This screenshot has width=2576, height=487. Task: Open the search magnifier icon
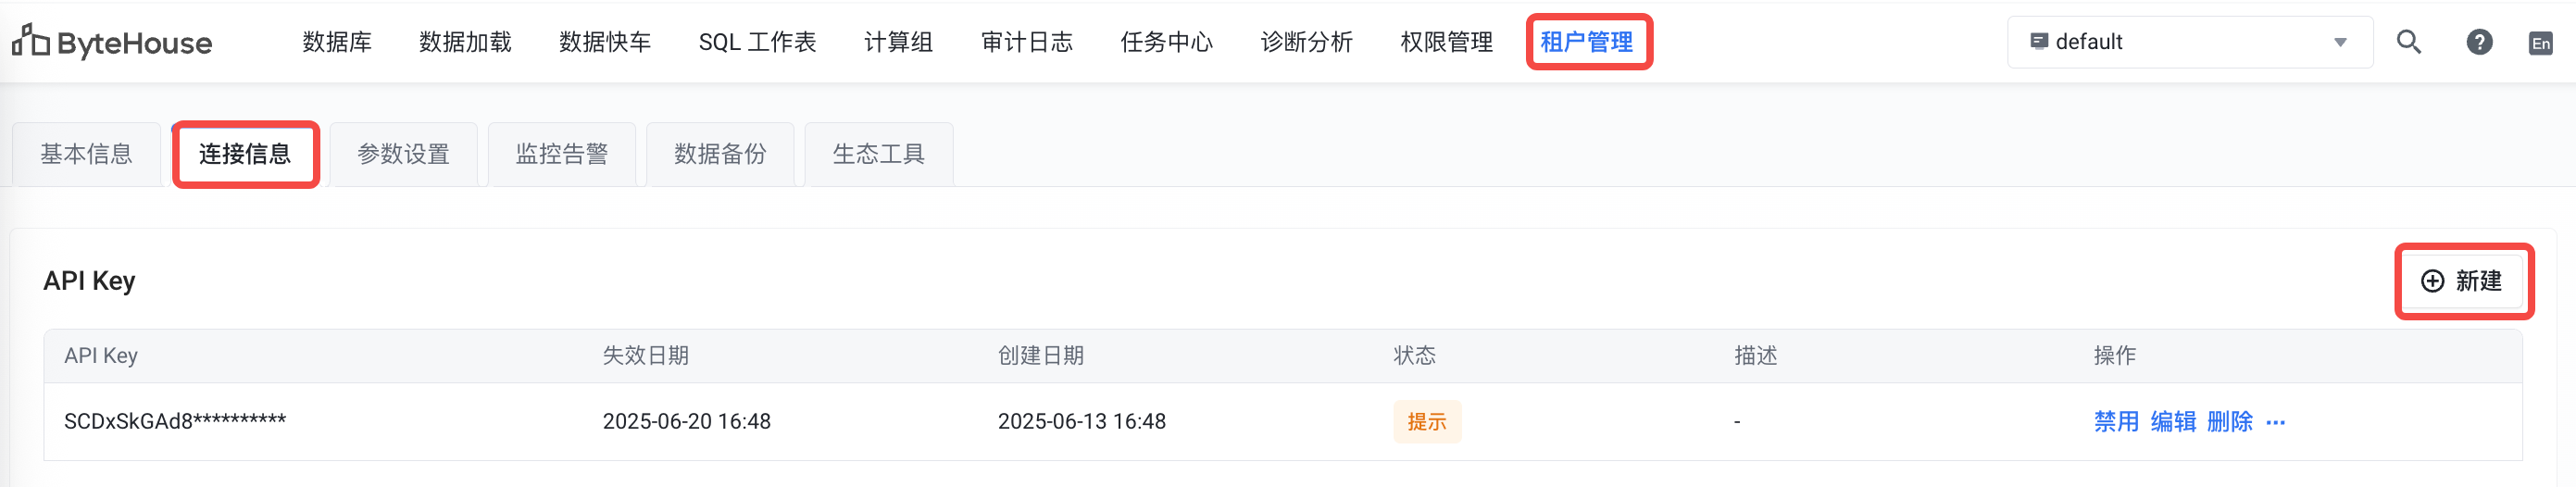tap(2409, 42)
